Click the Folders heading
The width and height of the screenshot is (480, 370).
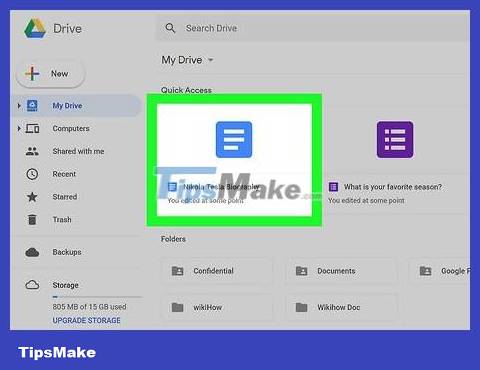(x=173, y=239)
